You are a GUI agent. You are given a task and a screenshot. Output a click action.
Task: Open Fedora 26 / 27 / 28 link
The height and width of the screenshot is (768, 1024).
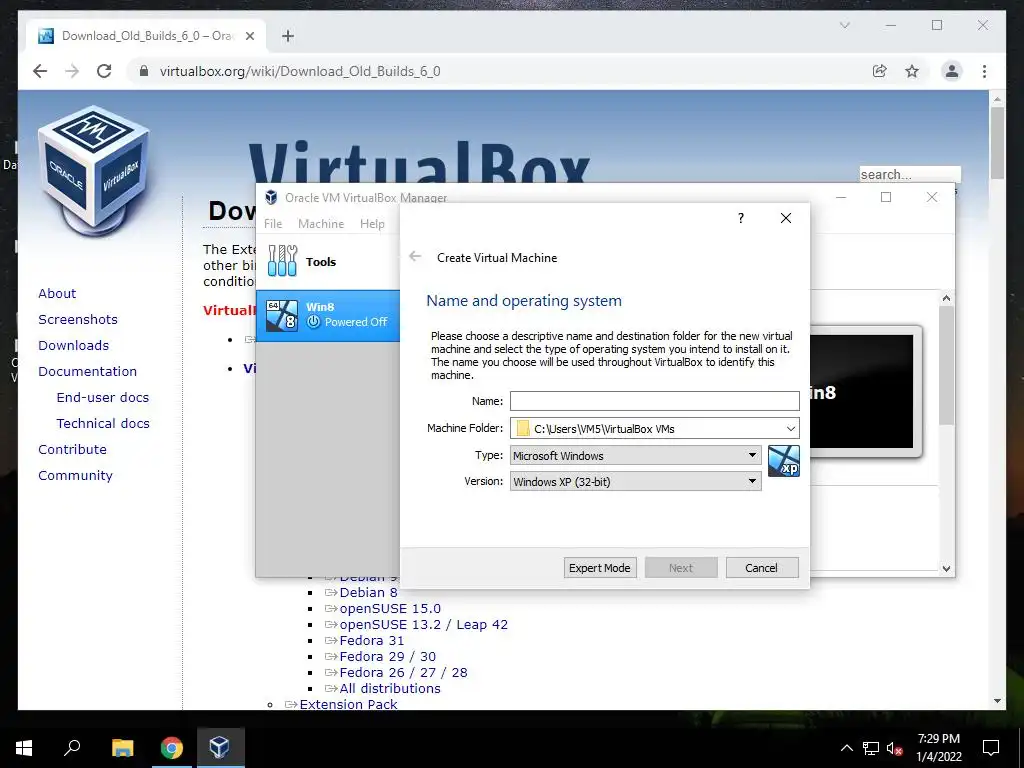pyautogui.click(x=404, y=673)
